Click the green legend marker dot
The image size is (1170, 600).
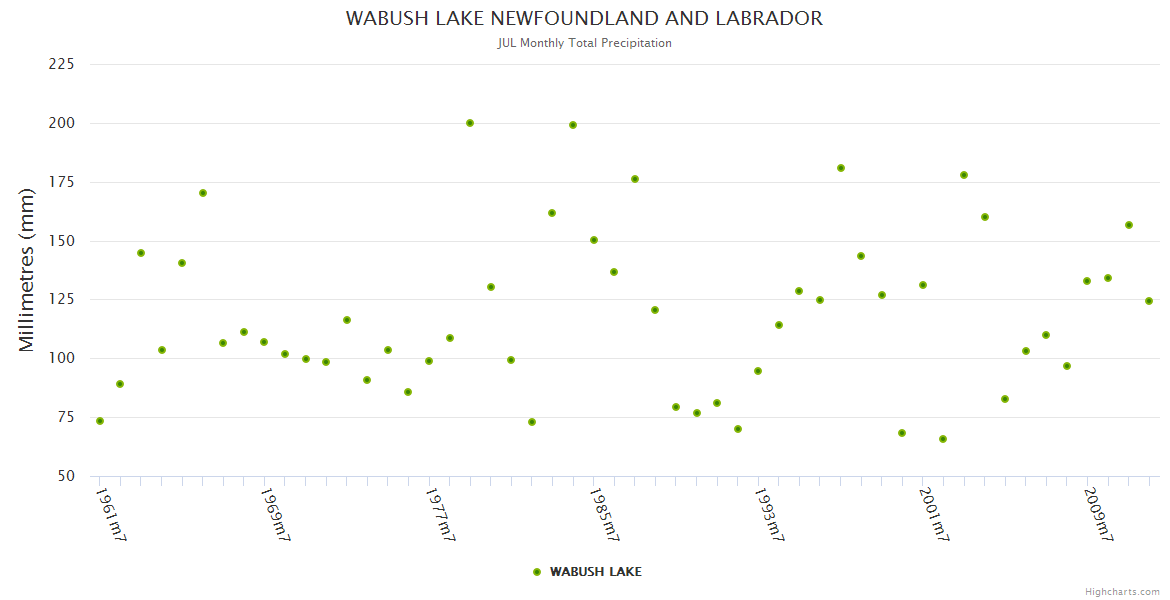point(537,572)
